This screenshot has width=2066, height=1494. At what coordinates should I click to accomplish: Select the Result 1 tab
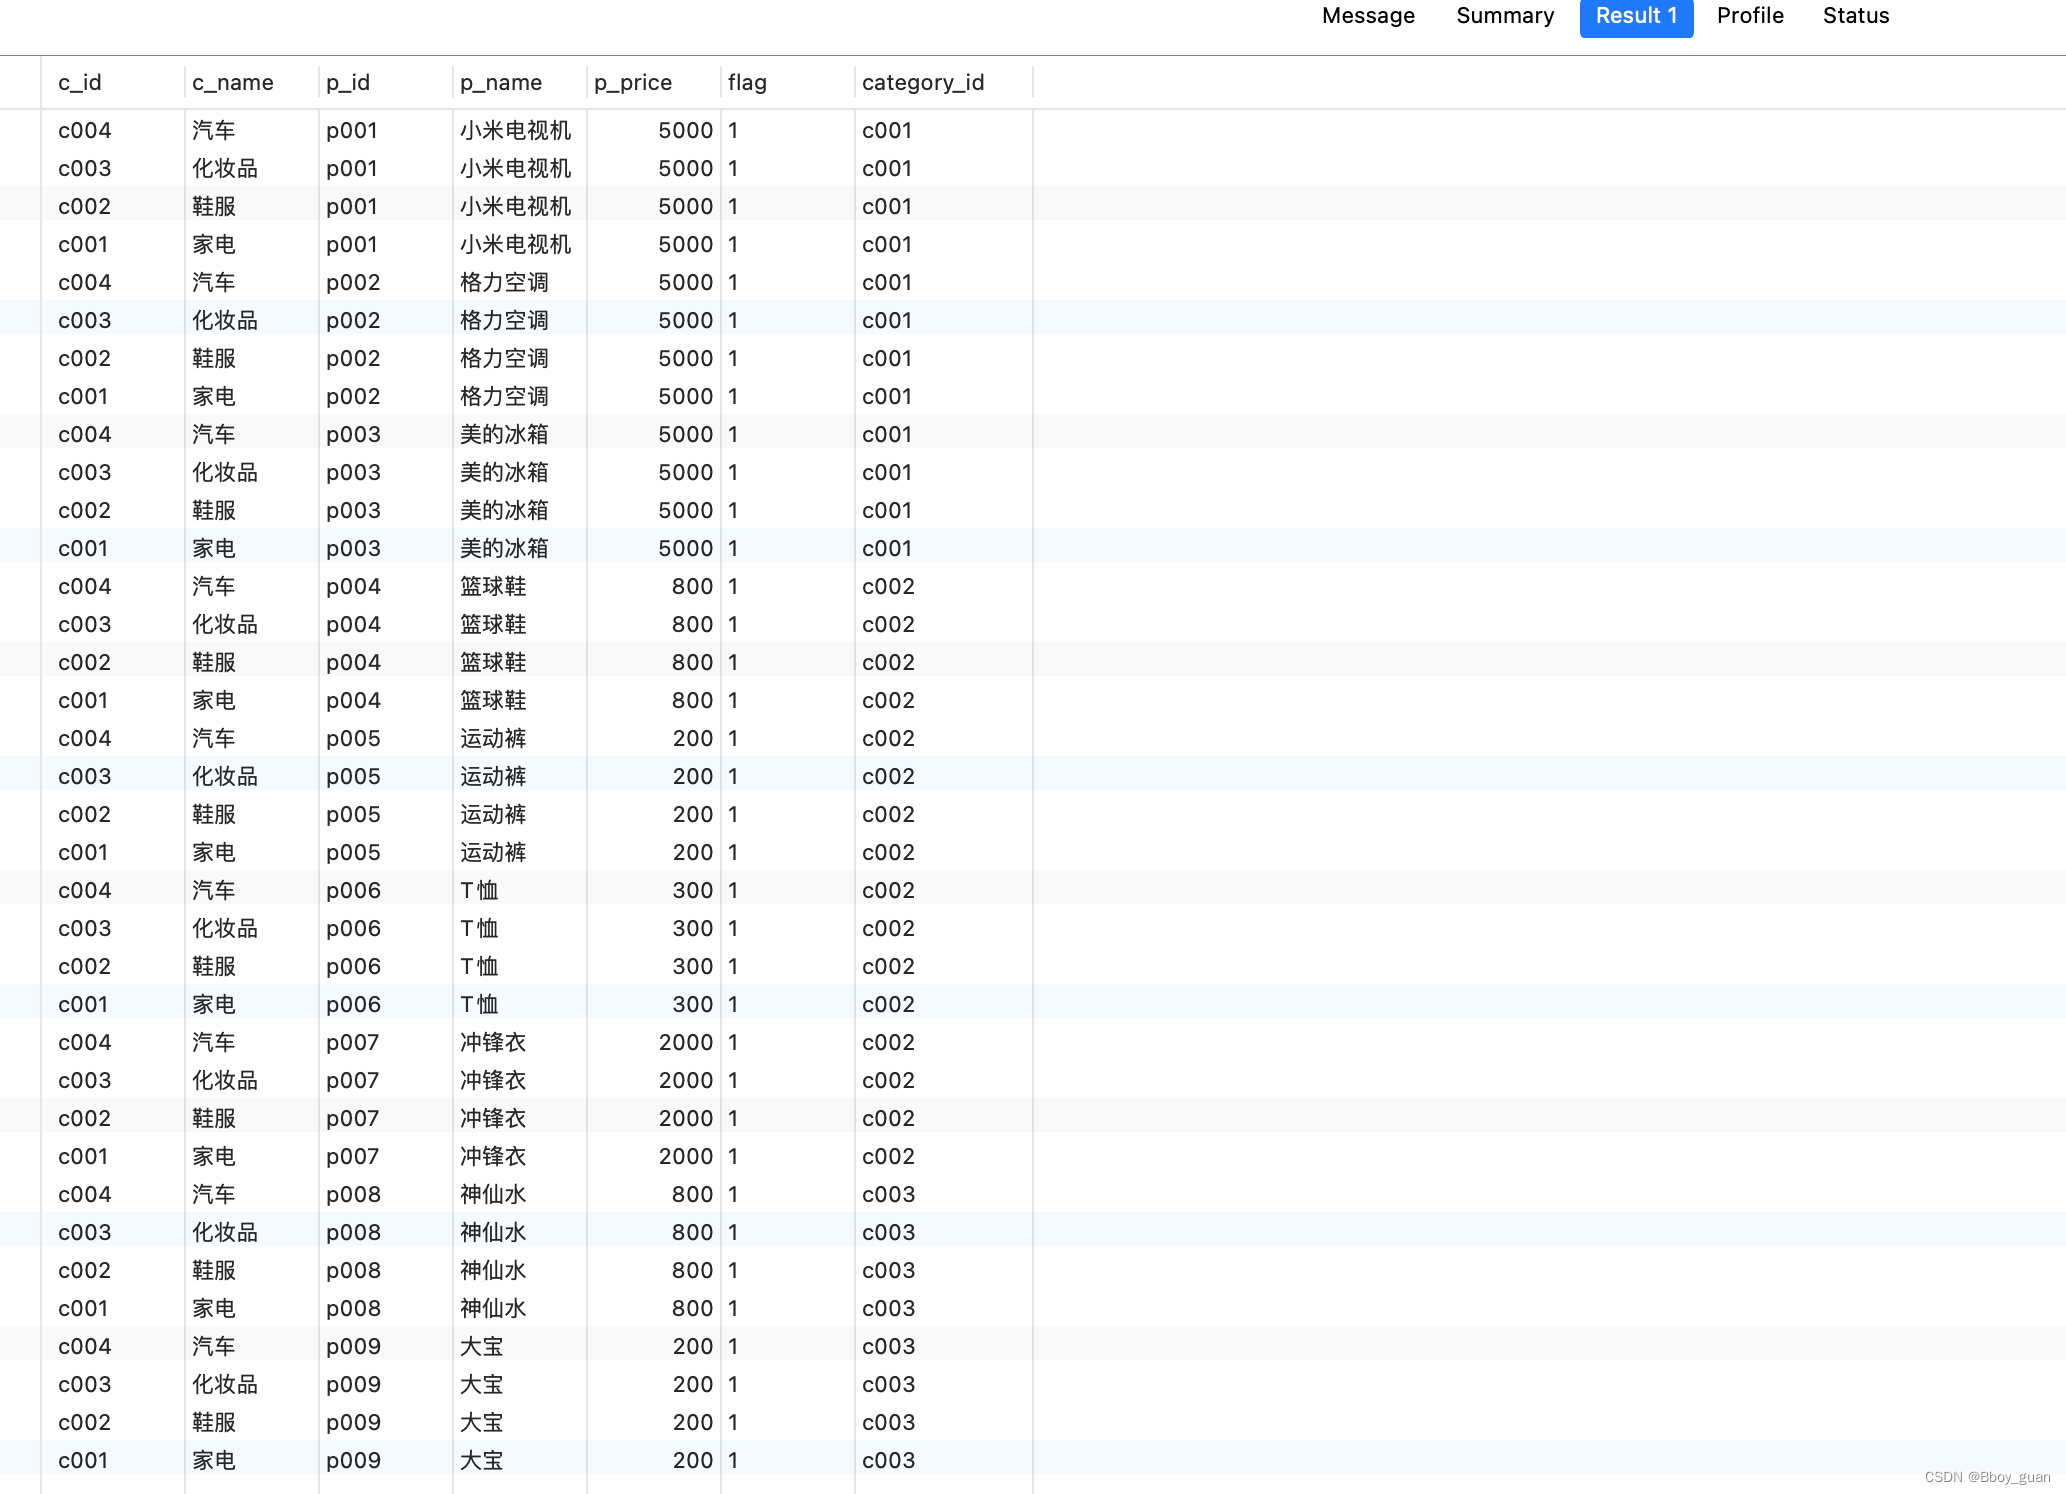click(1635, 16)
